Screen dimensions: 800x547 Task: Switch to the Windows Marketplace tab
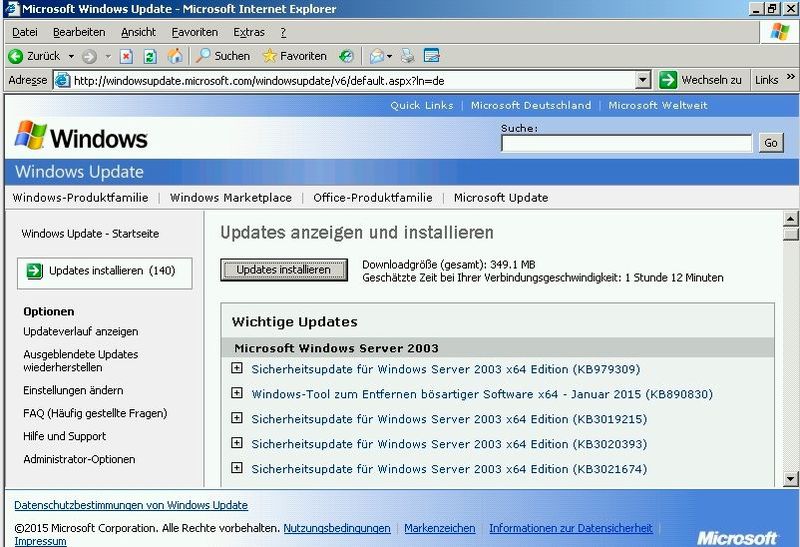231,198
